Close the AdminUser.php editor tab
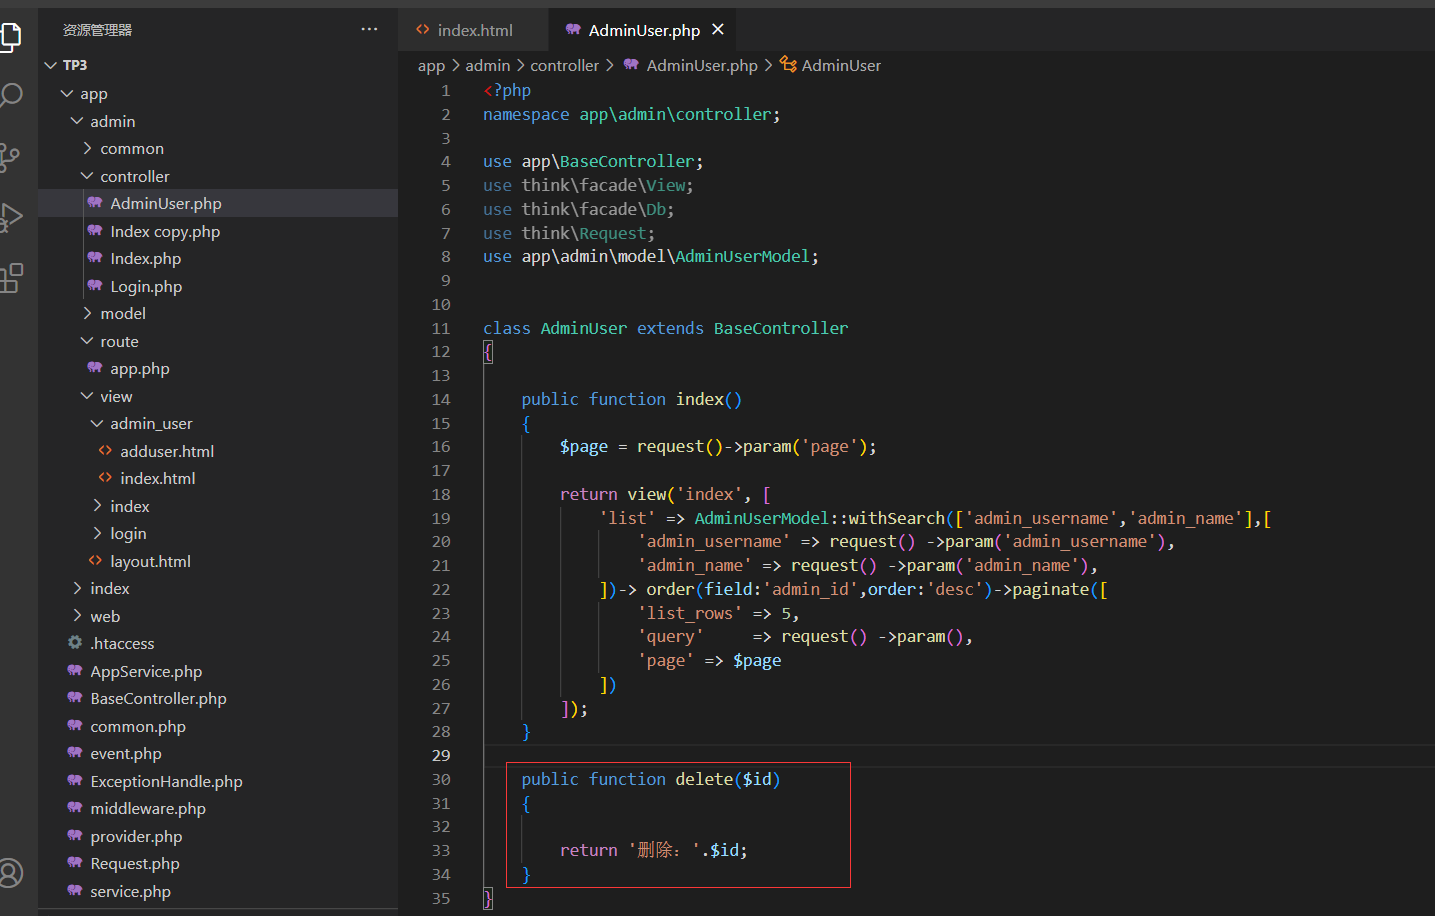This screenshot has height=916, width=1435. tap(717, 30)
